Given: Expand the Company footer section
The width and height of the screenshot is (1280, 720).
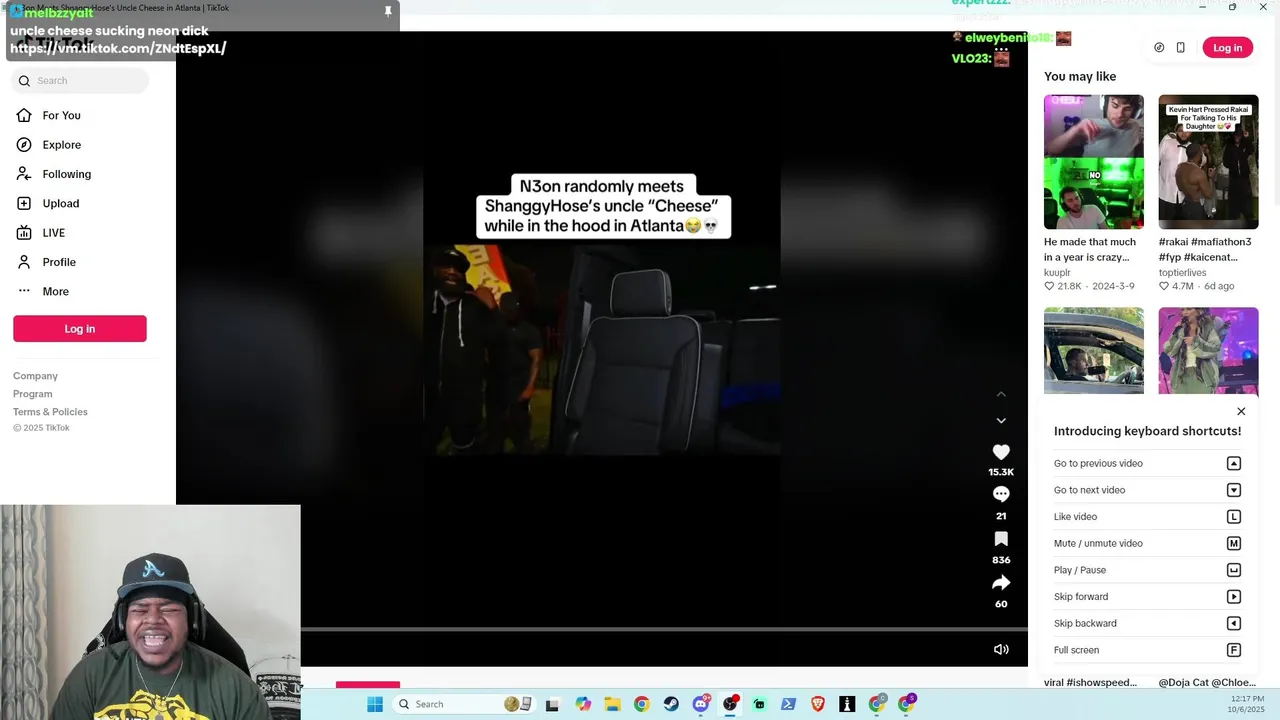Looking at the screenshot, I should pos(35,376).
